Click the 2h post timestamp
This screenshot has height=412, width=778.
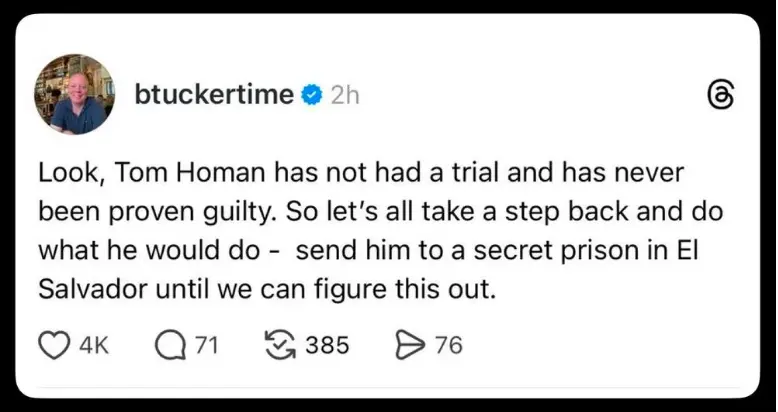[345, 95]
